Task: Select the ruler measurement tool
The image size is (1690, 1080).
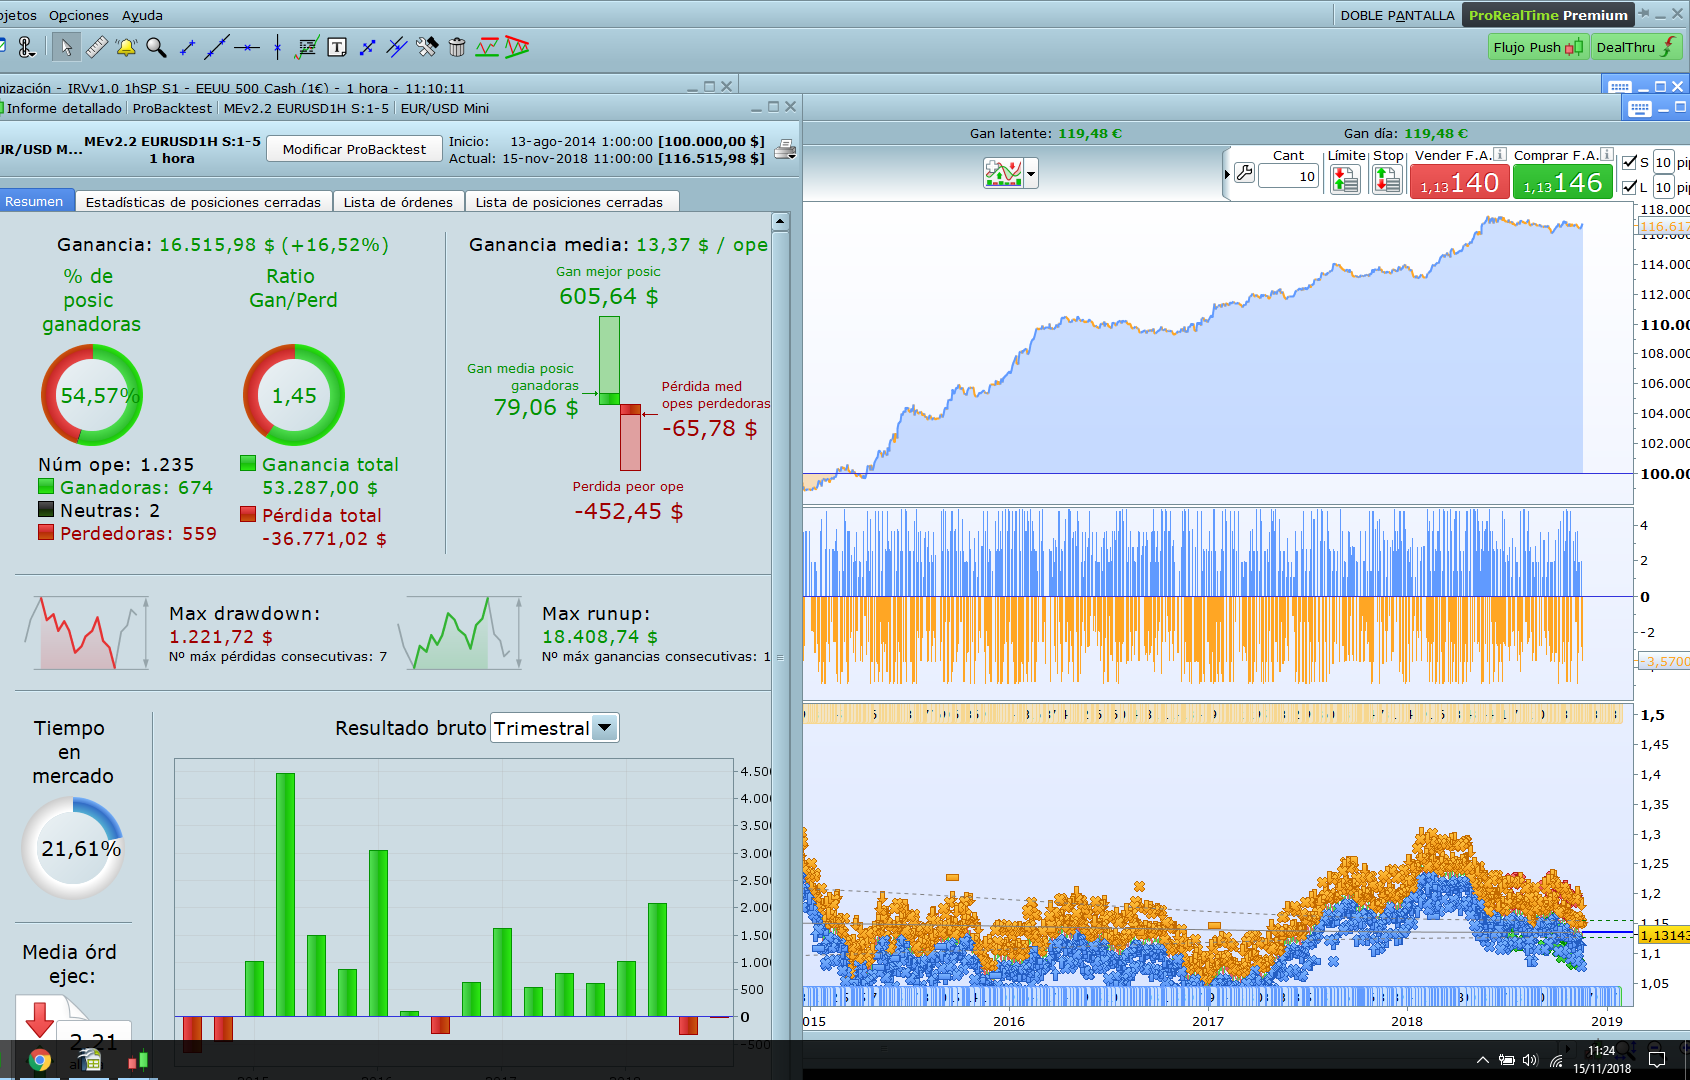Action: (96, 47)
